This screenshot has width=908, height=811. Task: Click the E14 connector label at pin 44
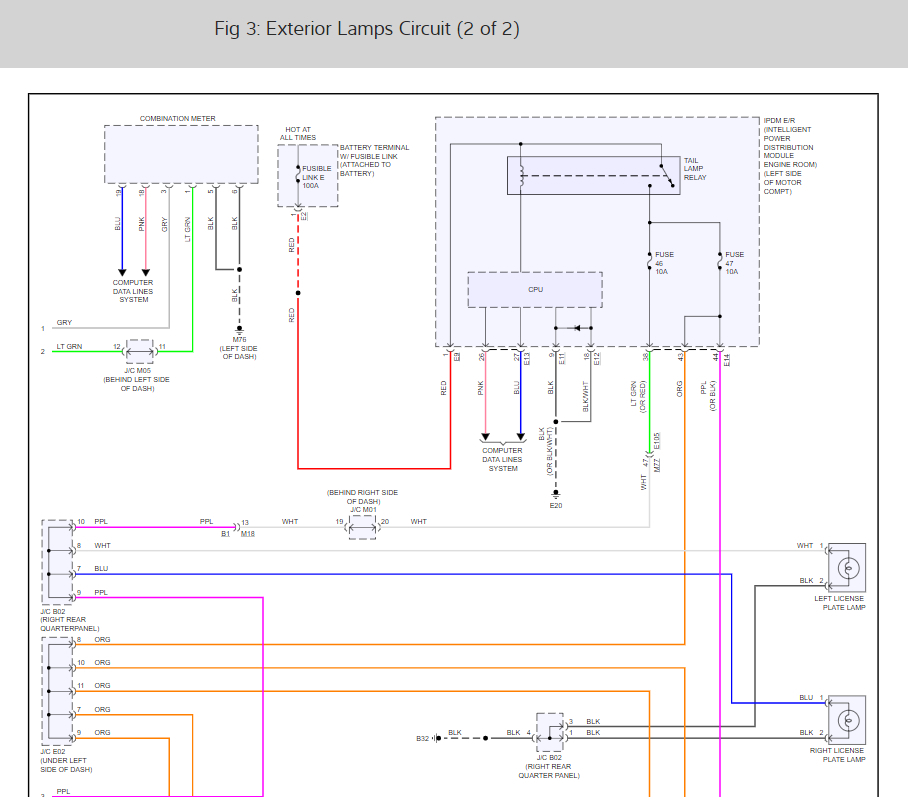point(727,360)
